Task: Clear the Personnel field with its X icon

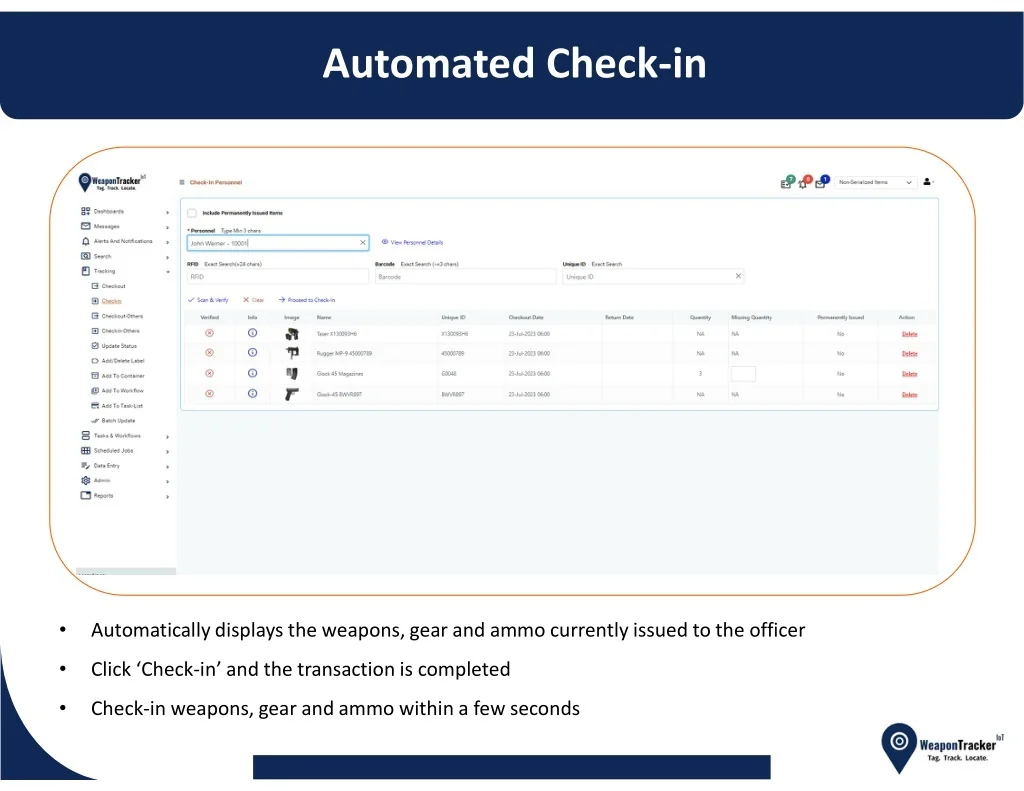Action: pyautogui.click(x=363, y=243)
